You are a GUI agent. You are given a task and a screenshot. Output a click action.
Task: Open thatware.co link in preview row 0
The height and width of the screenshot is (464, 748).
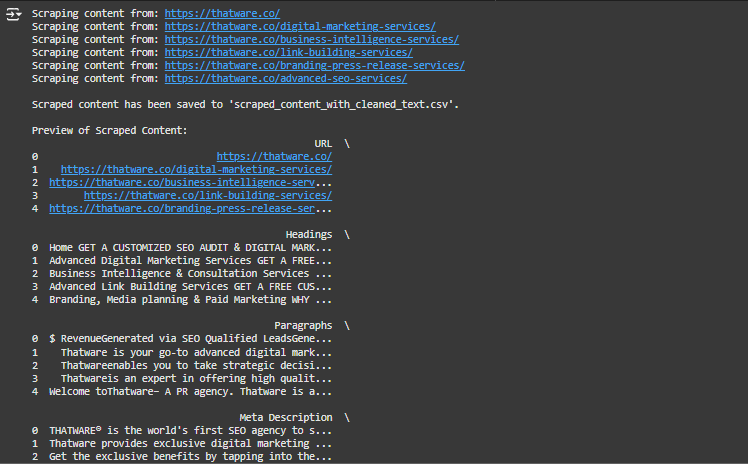click(x=274, y=156)
